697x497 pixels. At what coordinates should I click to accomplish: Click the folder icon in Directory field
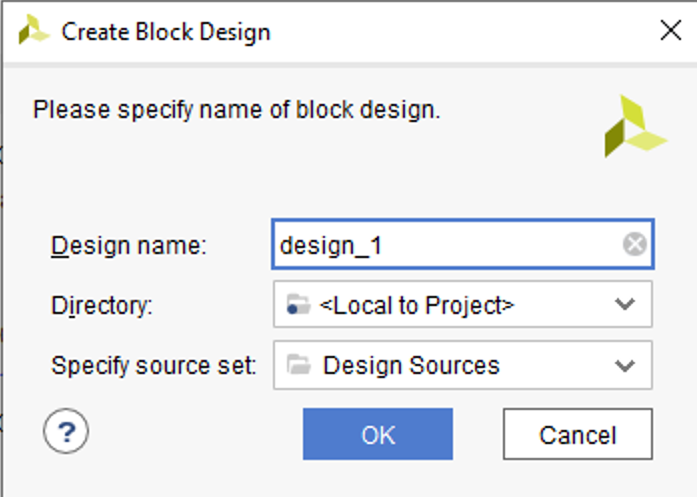(x=297, y=305)
